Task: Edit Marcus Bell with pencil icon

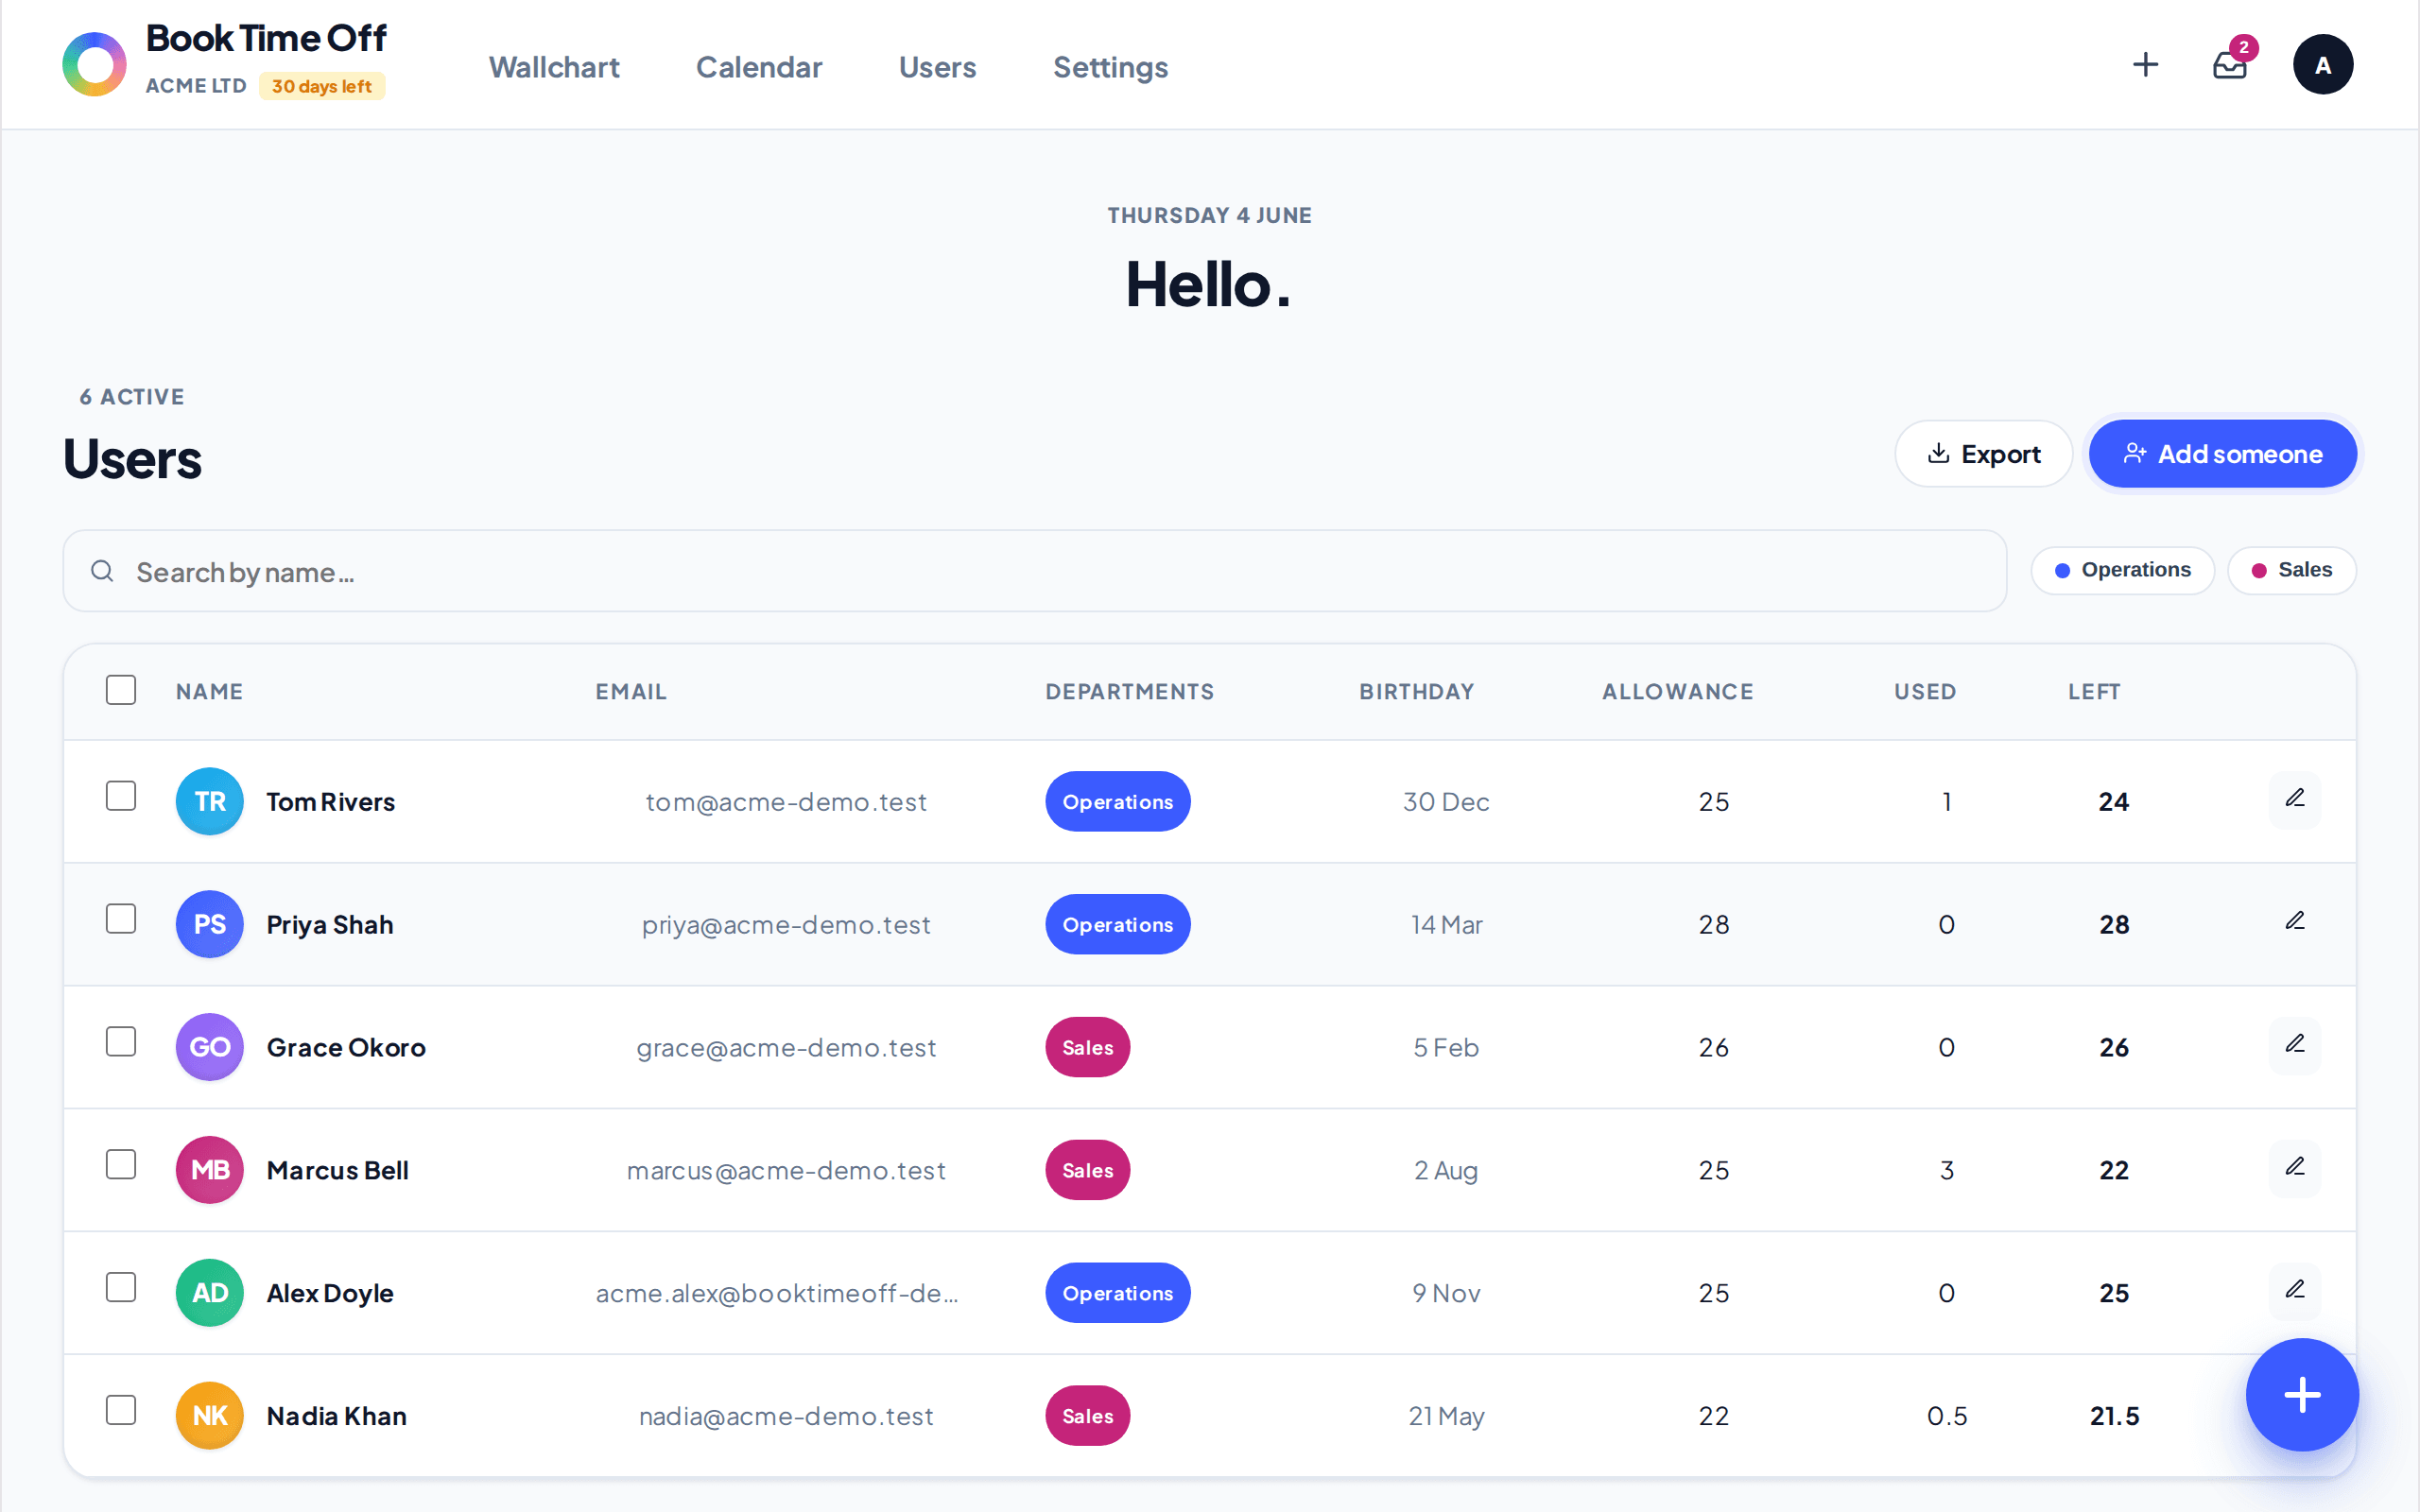Action: pyautogui.click(x=2295, y=1168)
